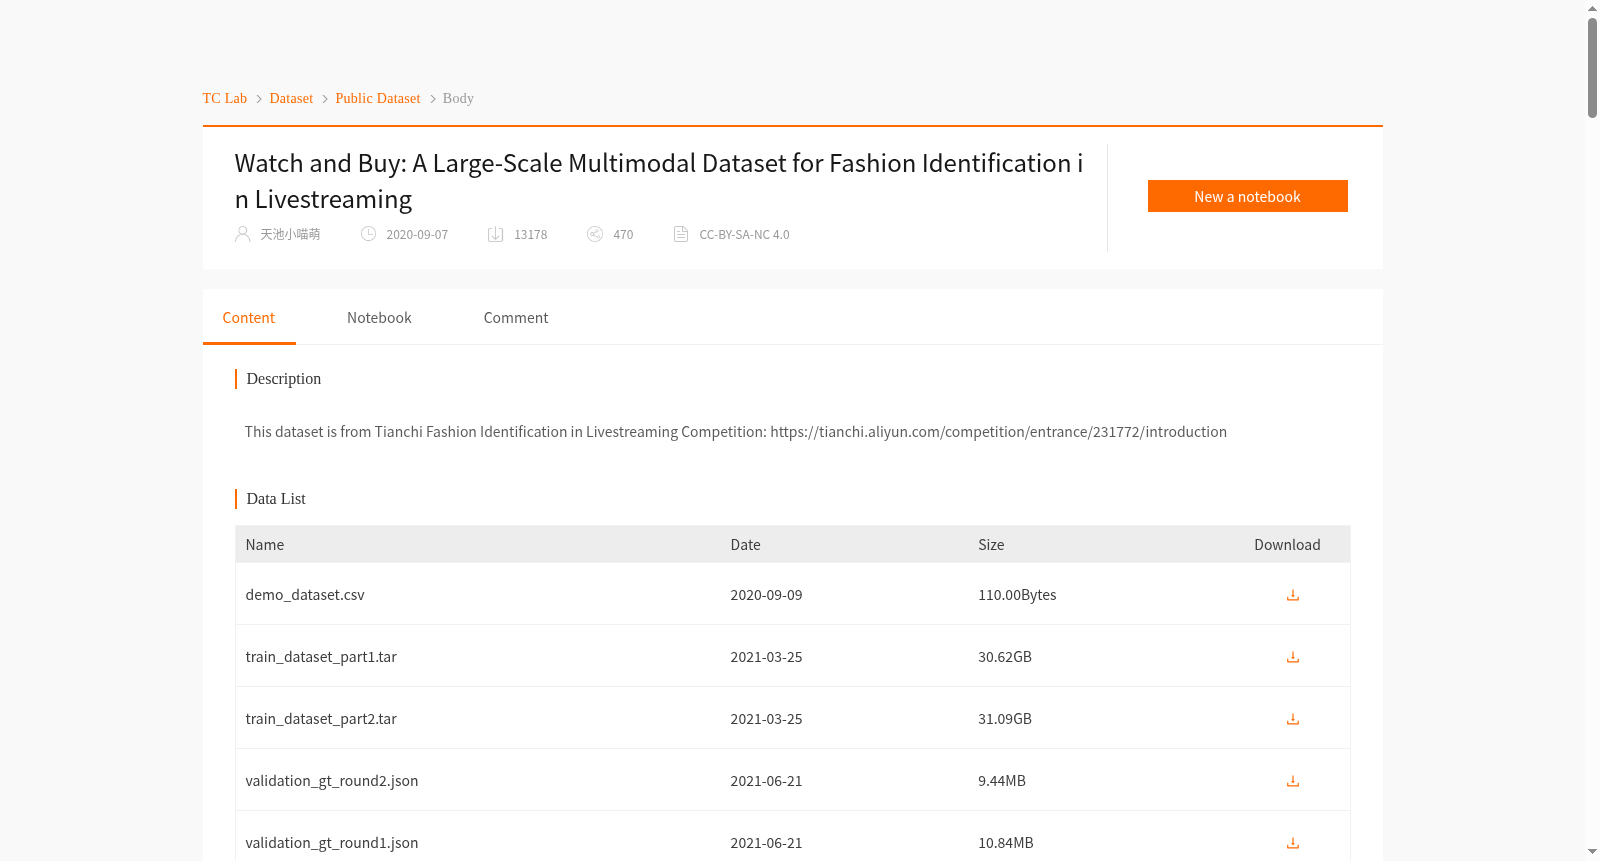Click the Data List section heading
Viewport: 1600px width, 861px height.
pyautogui.click(x=276, y=499)
